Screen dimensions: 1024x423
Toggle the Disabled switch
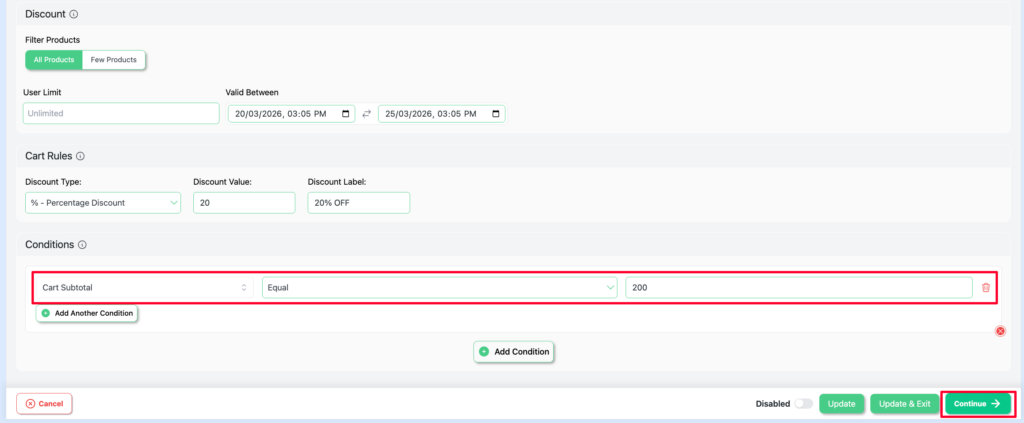[802, 404]
